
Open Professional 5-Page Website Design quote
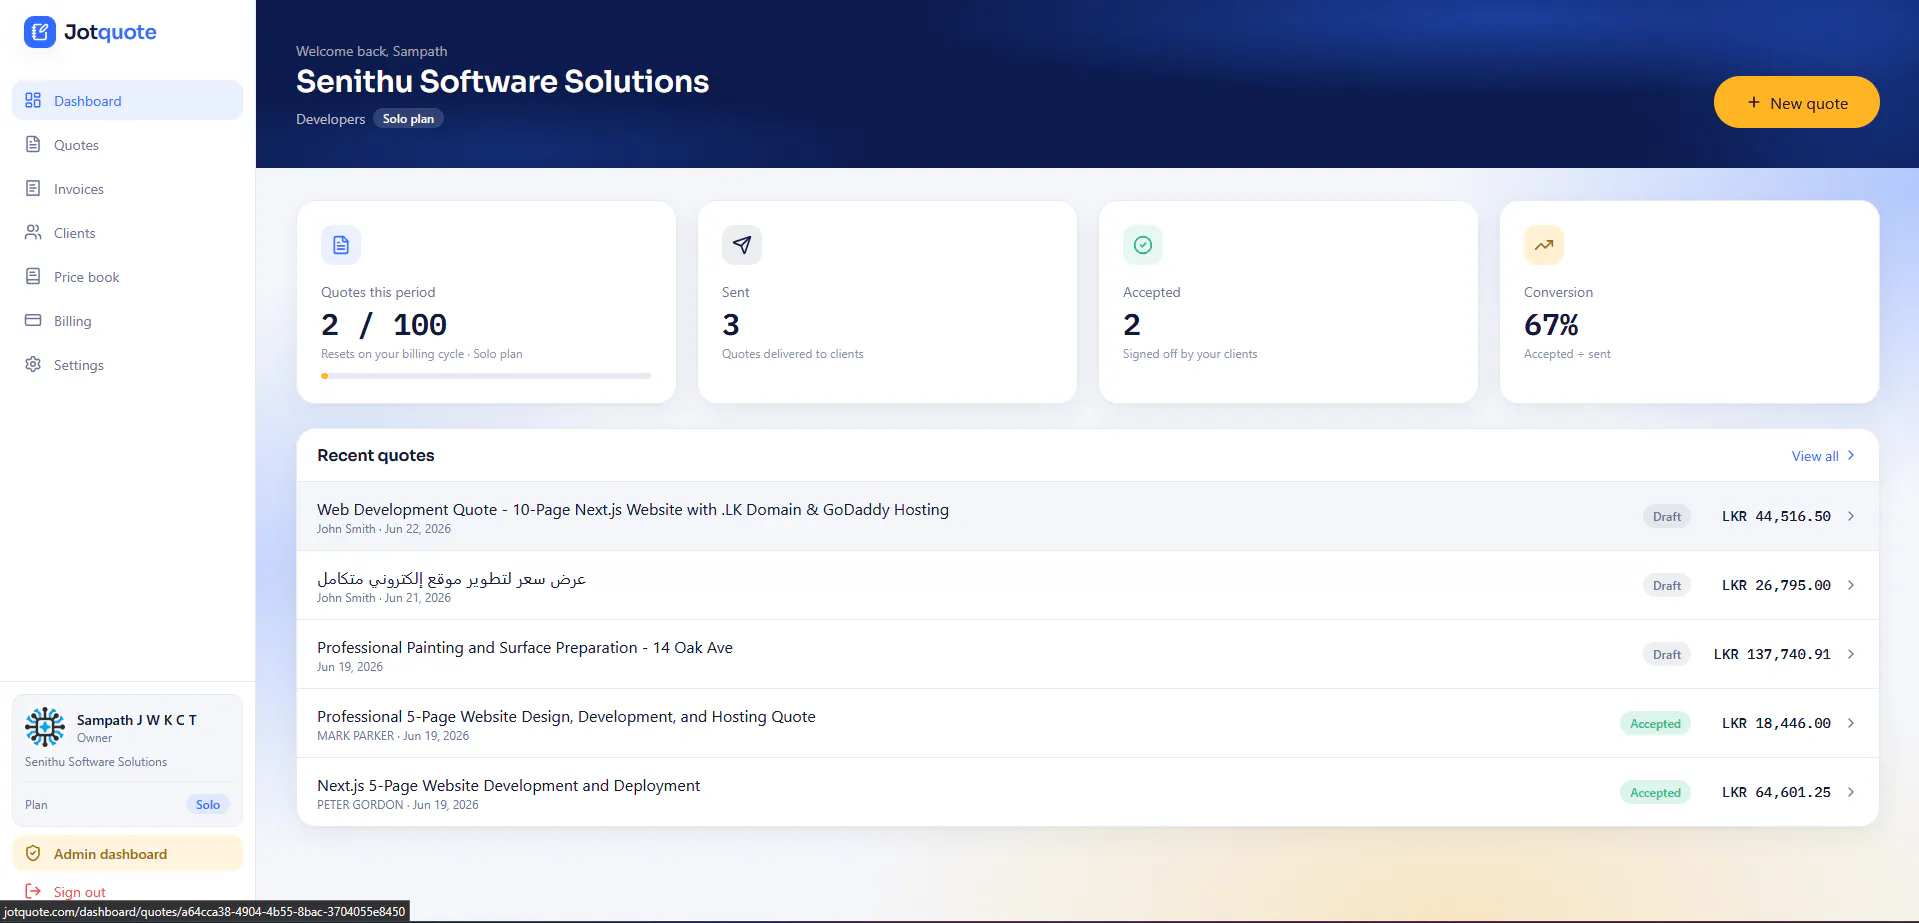click(x=566, y=716)
